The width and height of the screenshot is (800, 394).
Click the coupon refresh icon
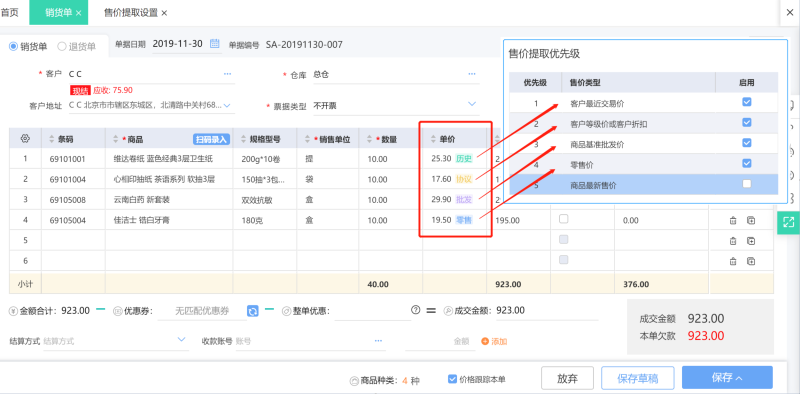[253, 311]
